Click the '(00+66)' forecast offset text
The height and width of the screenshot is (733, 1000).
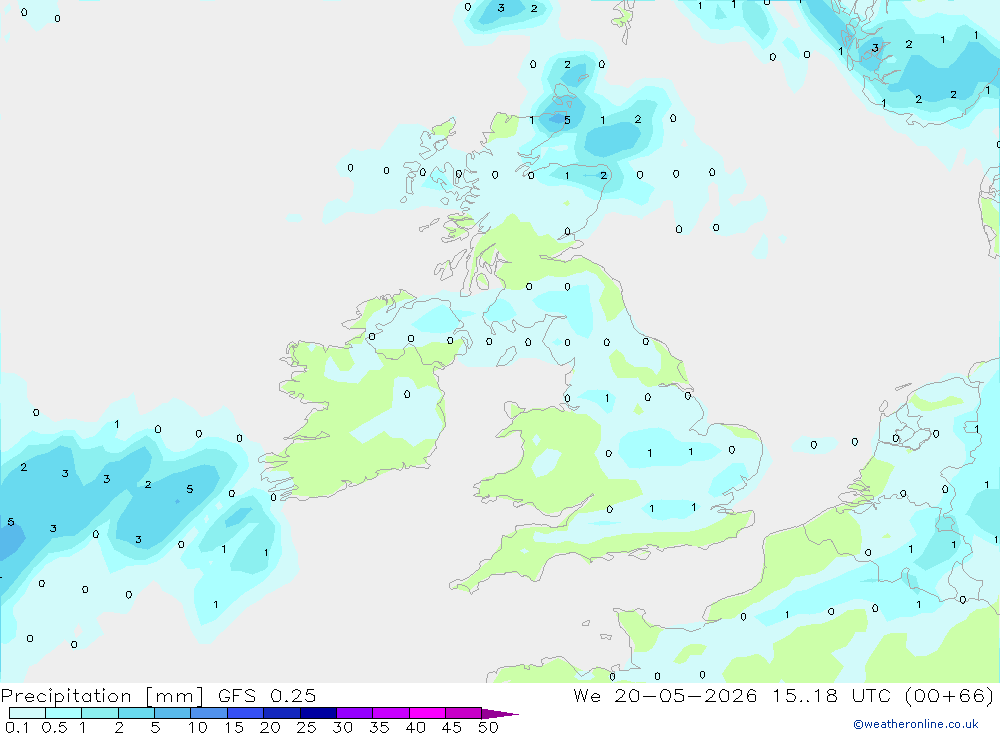(949, 696)
